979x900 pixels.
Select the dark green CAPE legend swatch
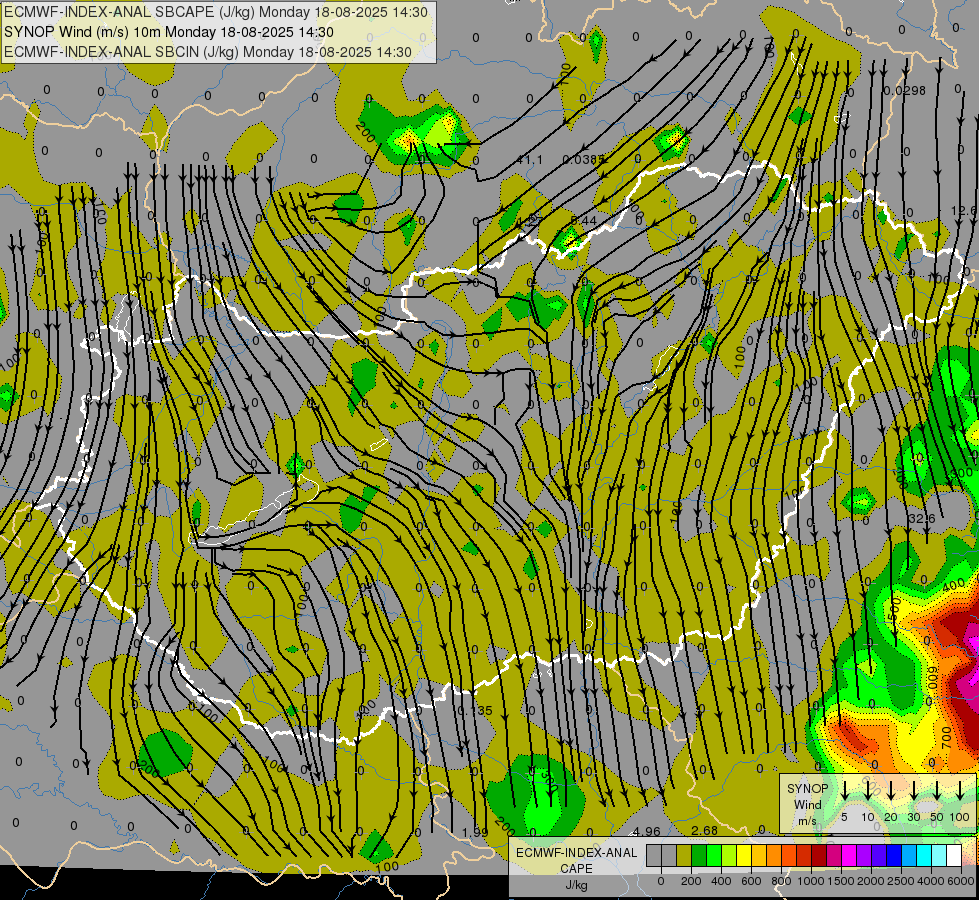point(699,855)
